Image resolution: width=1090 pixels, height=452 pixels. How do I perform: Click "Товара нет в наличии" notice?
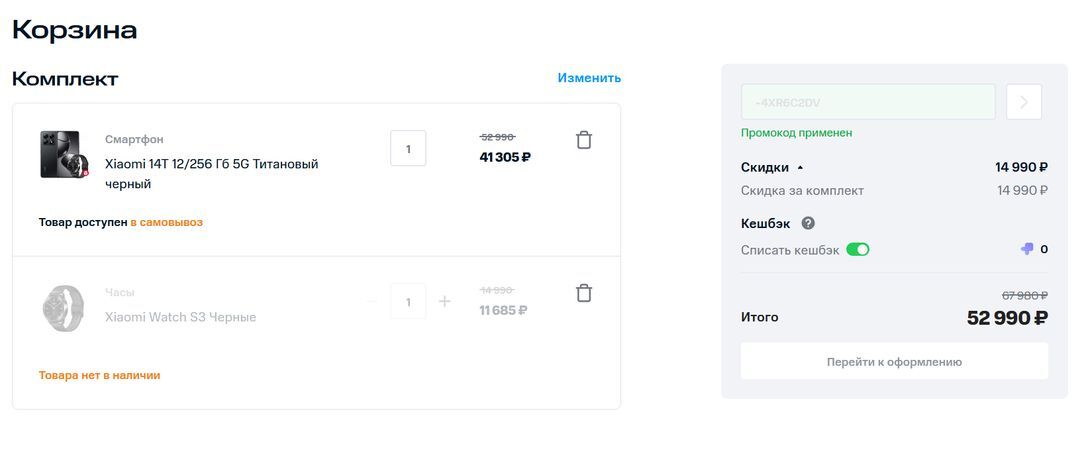tap(99, 376)
